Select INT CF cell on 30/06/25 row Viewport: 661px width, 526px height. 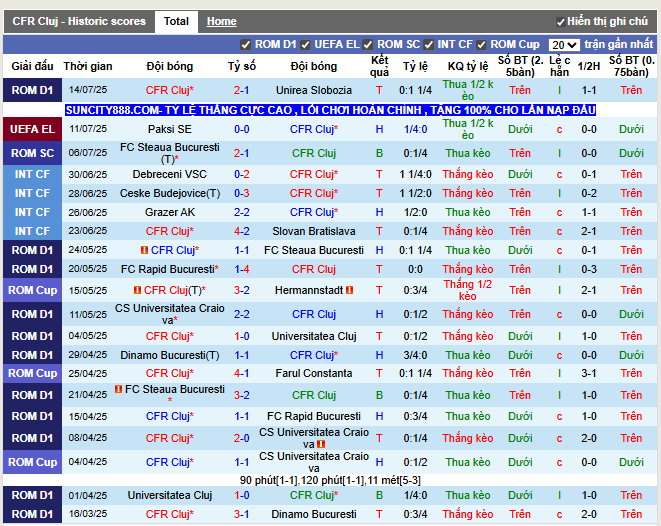32,174
